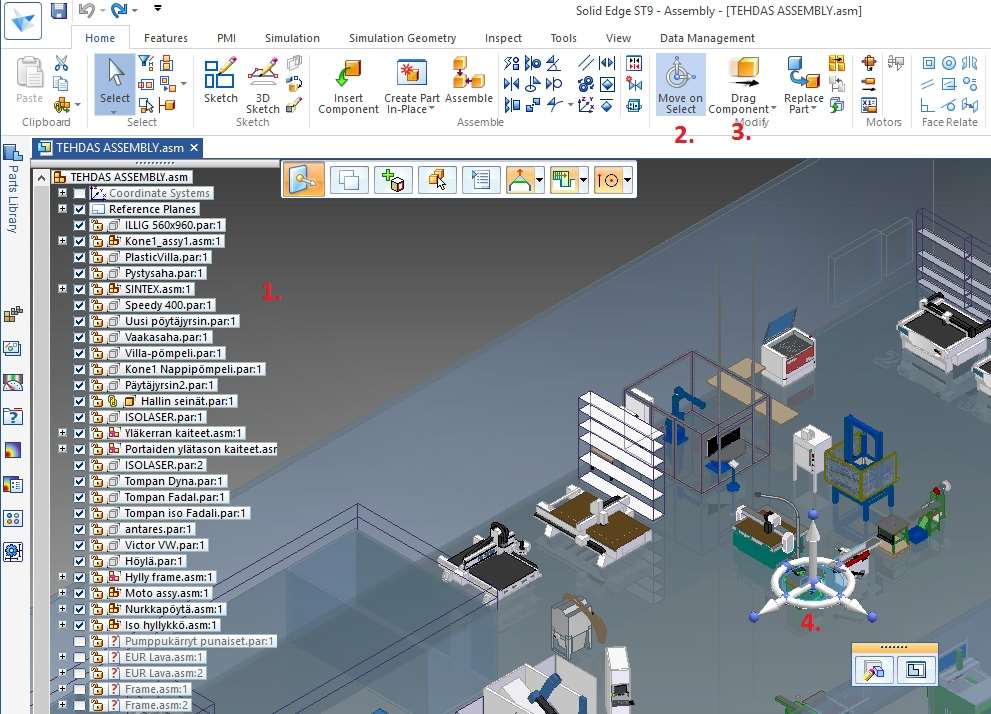Switch to the View ribbon tab
991x714 pixels.
tap(618, 38)
